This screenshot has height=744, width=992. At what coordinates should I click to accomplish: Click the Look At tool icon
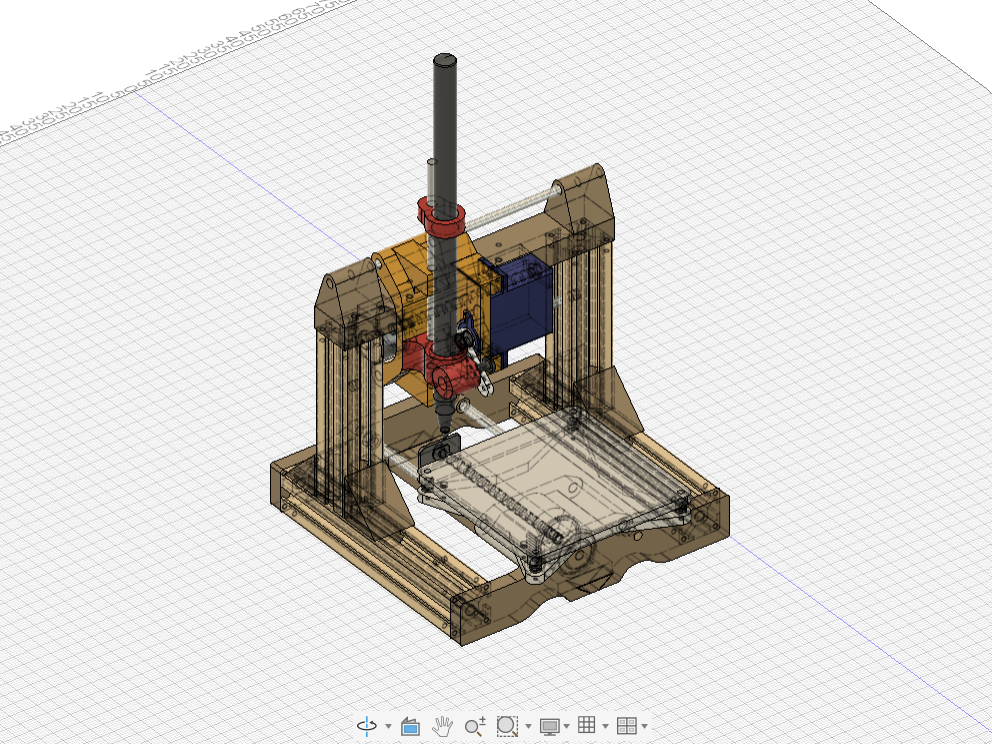pyautogui.click(x=411, y=726)
